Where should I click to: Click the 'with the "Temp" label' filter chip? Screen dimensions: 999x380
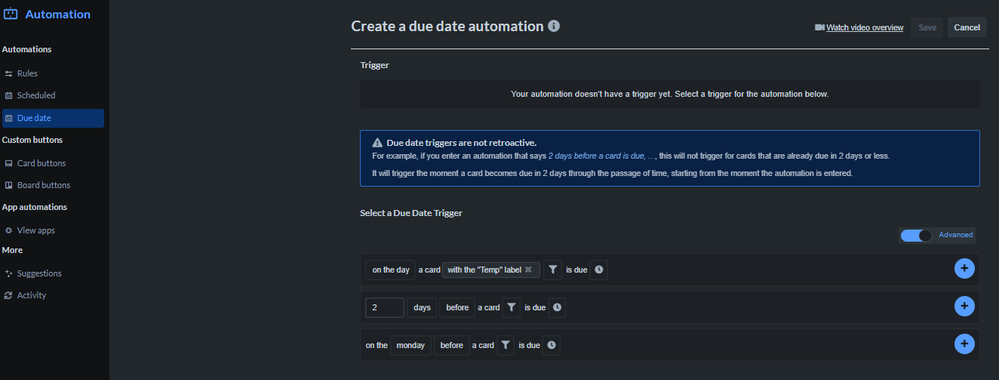coord(491,270)
